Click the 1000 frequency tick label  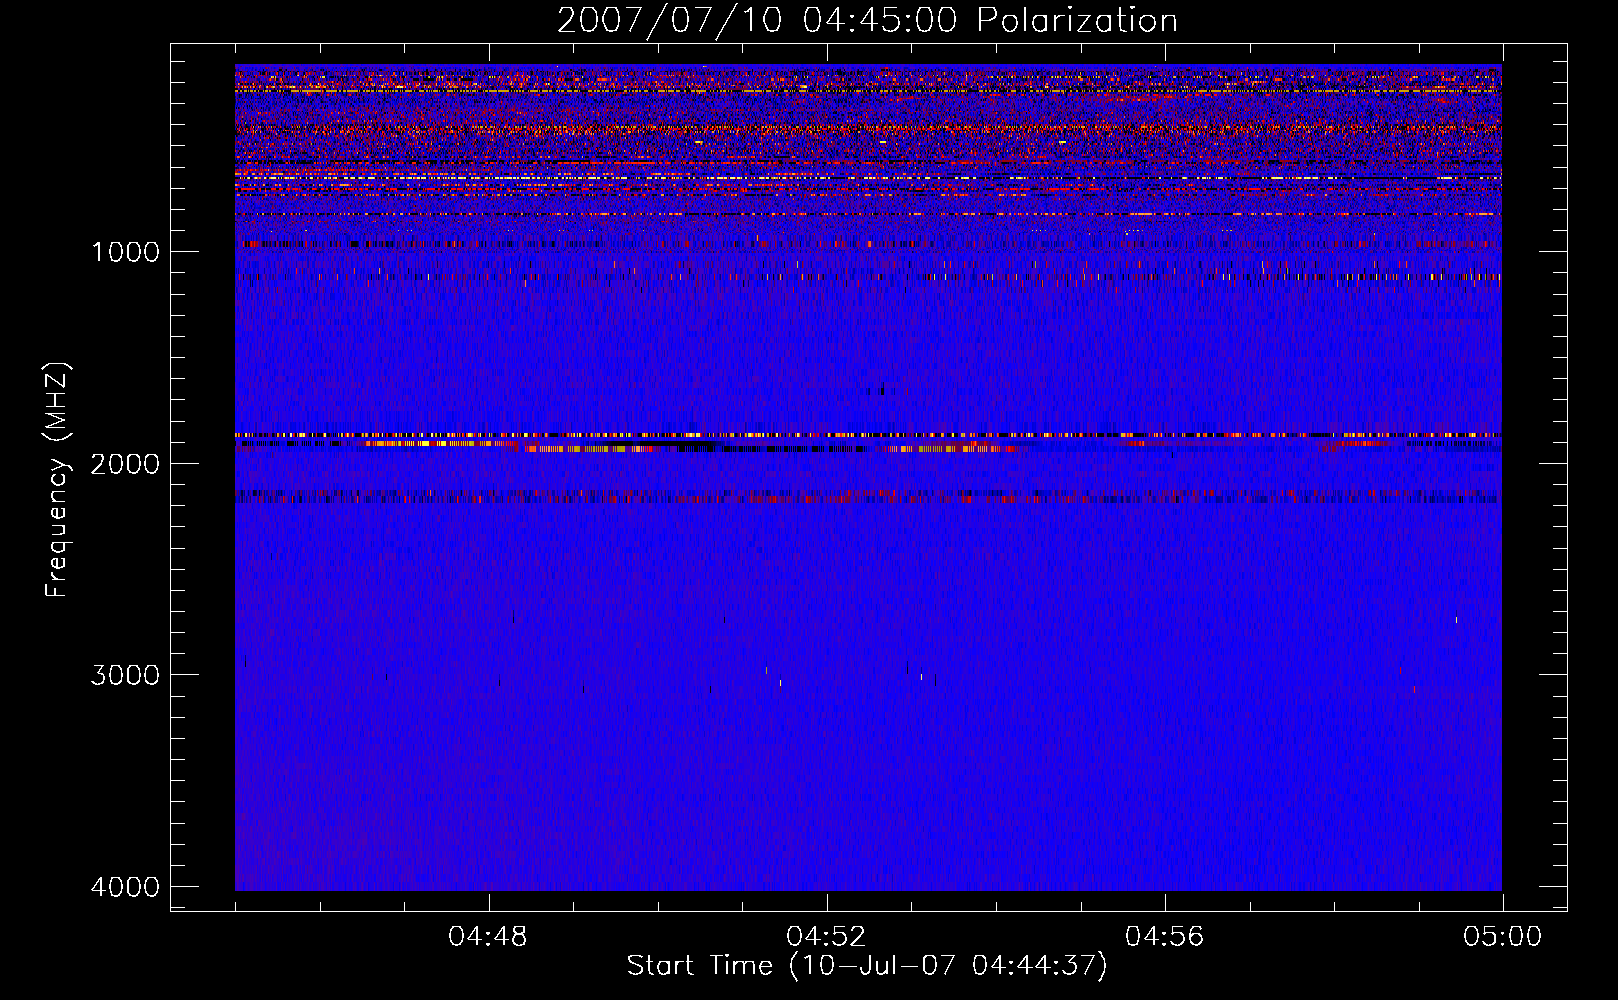click(x=125, y=252)
